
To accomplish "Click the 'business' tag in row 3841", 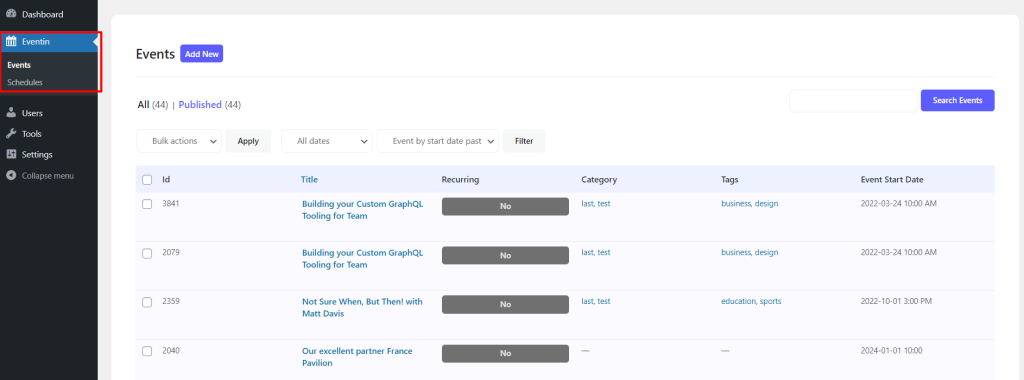I will (736, 204).
